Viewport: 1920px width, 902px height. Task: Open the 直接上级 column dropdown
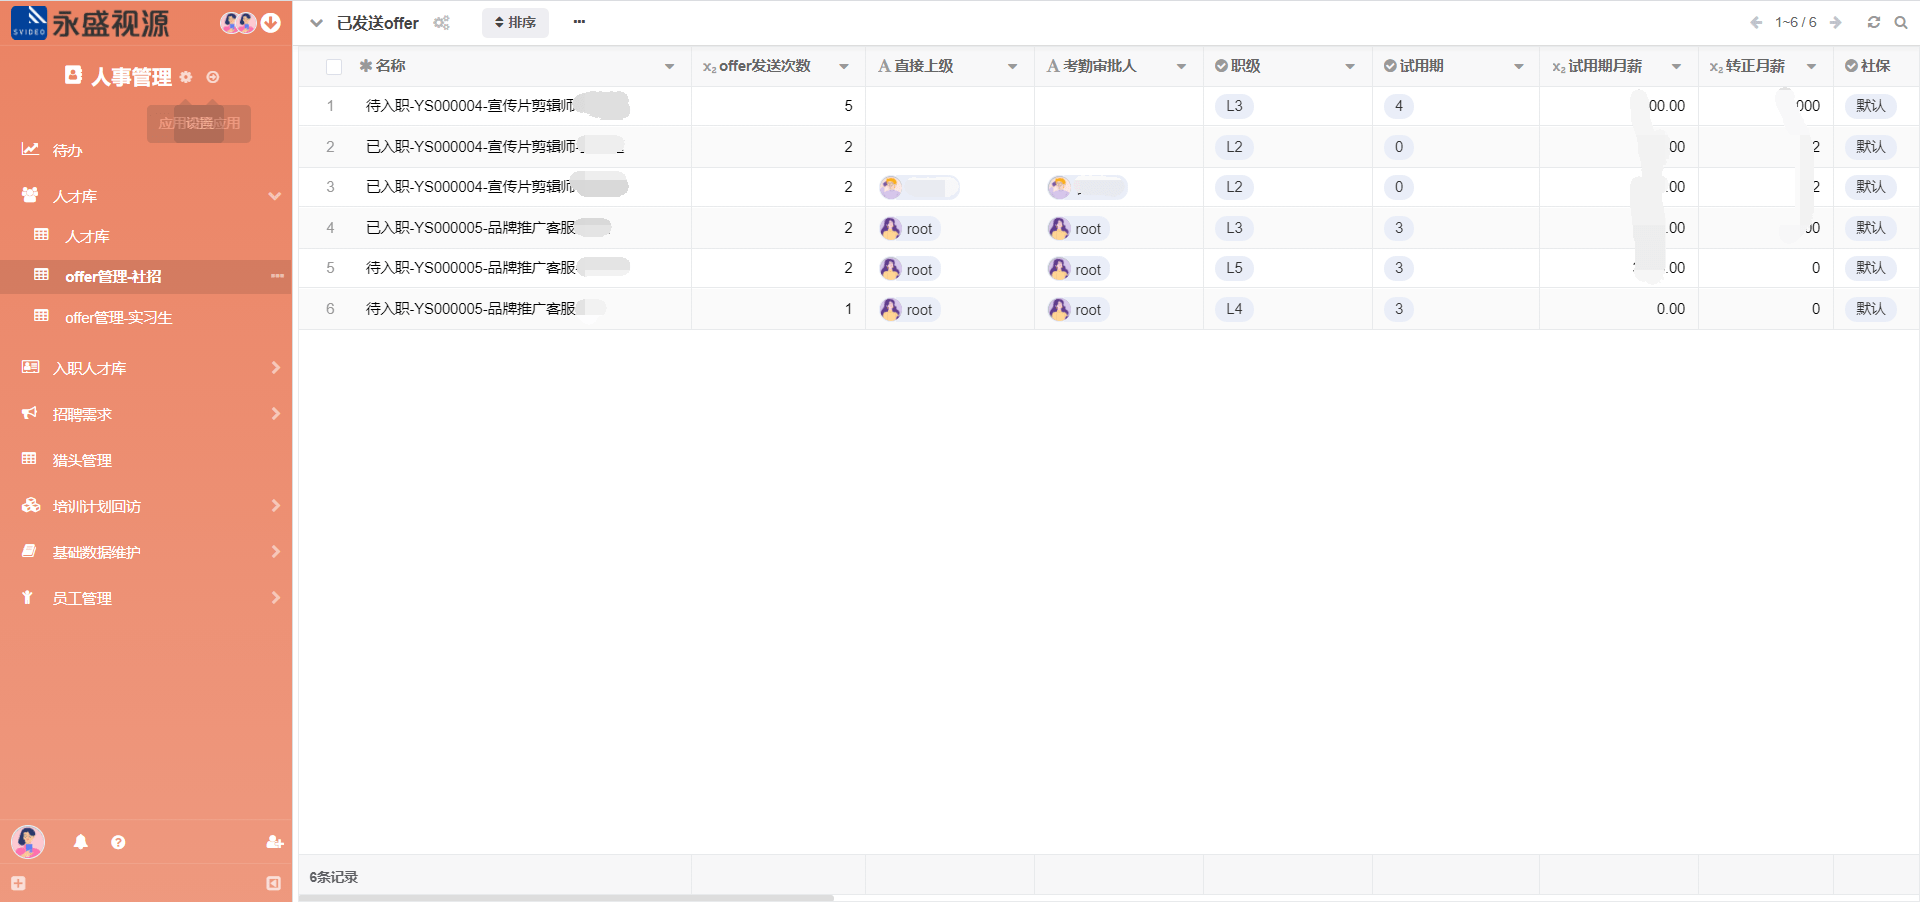point(1012,67)
